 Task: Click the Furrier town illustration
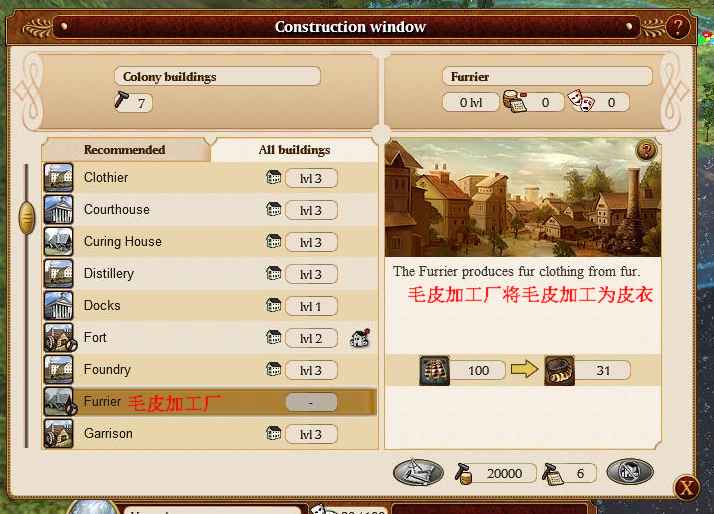coord(523,198)
